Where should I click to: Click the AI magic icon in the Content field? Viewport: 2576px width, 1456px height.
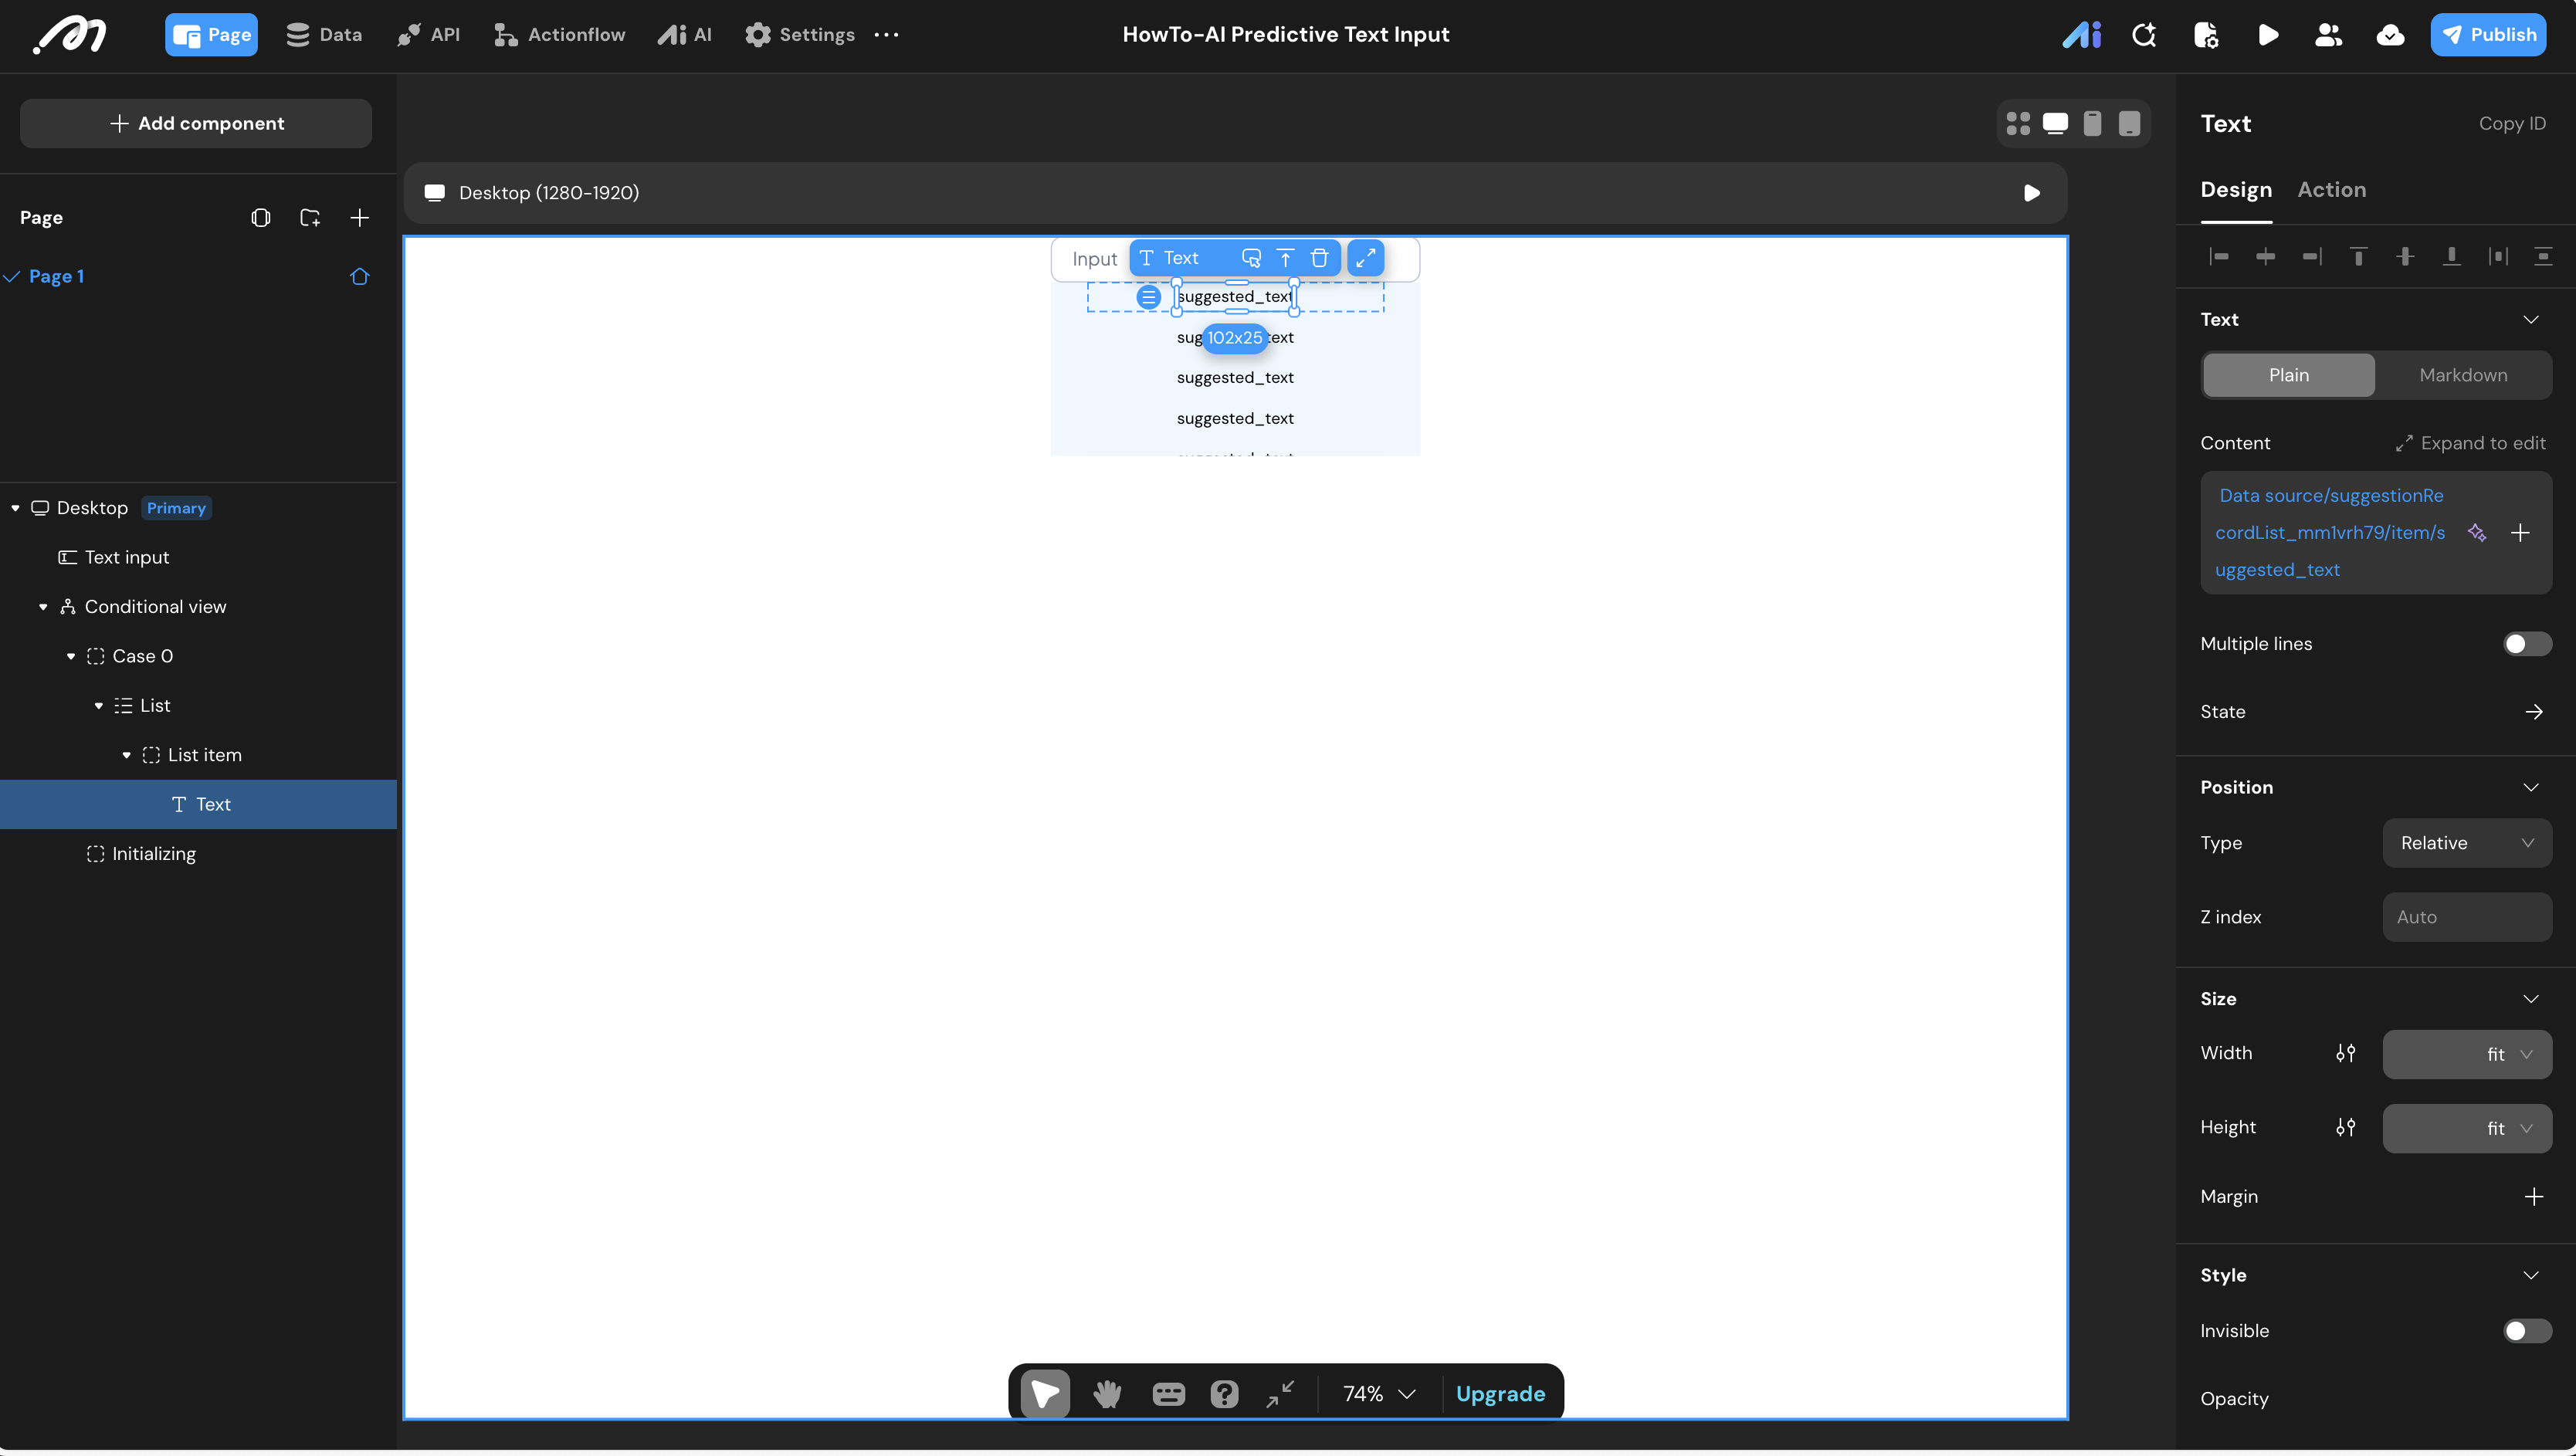tap(2476, 533)
